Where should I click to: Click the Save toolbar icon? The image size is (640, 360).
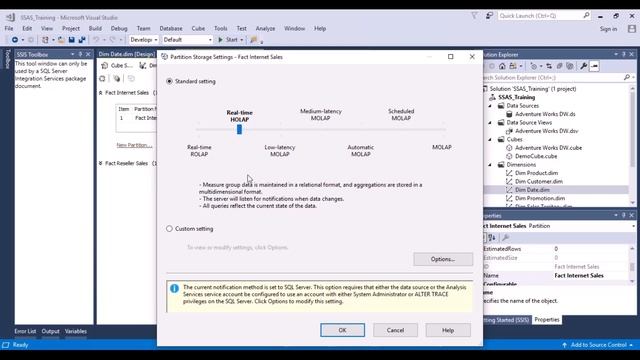(72, 40)
